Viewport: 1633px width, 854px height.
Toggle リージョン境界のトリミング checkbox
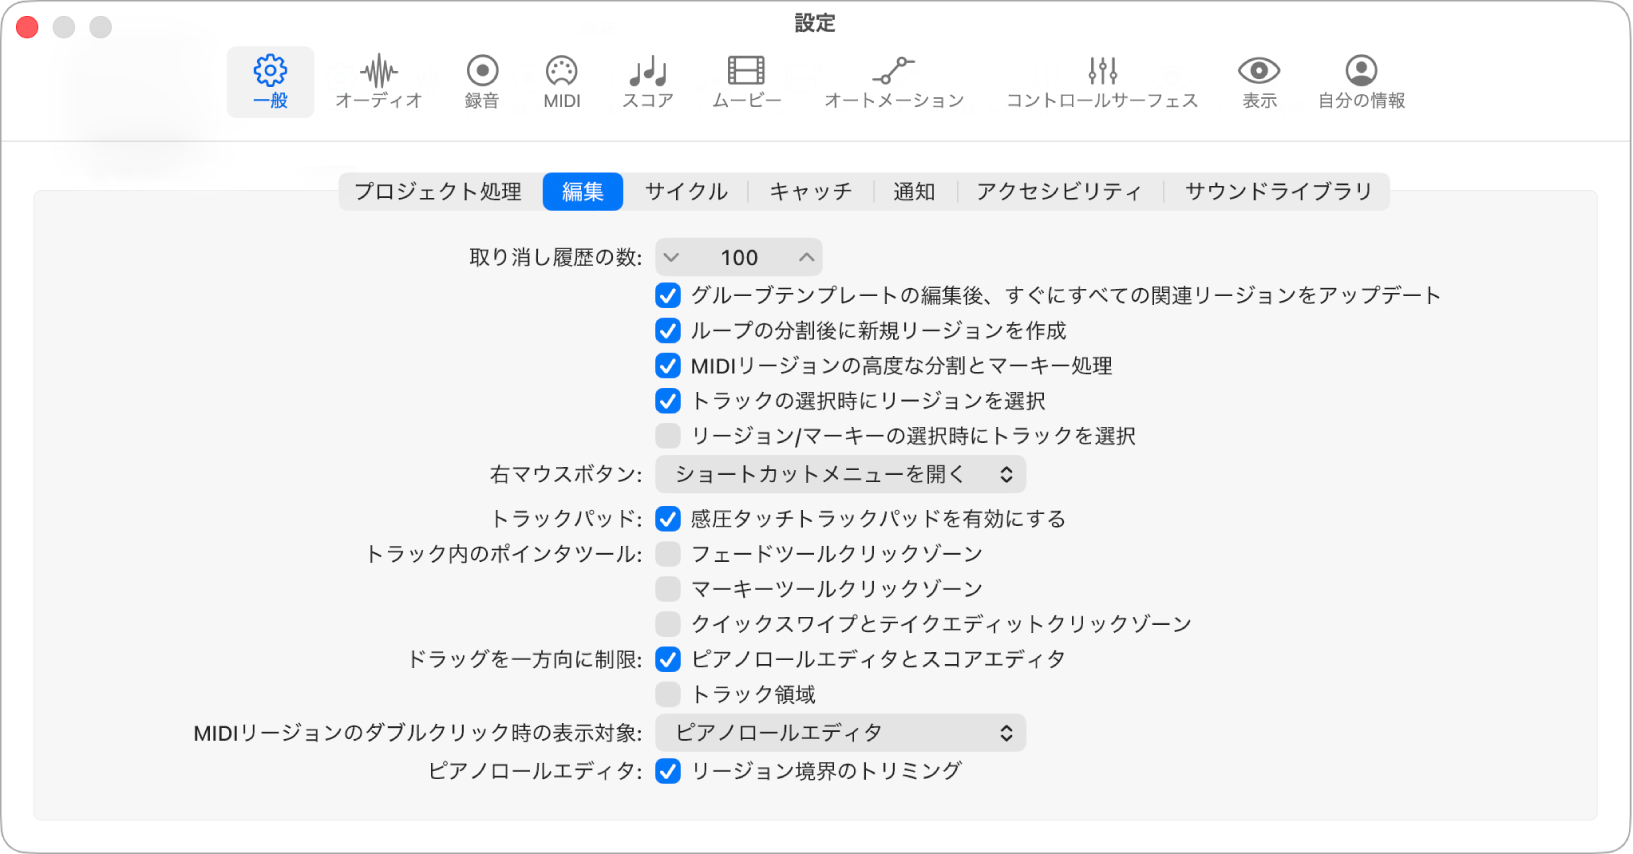coord(668,770)
